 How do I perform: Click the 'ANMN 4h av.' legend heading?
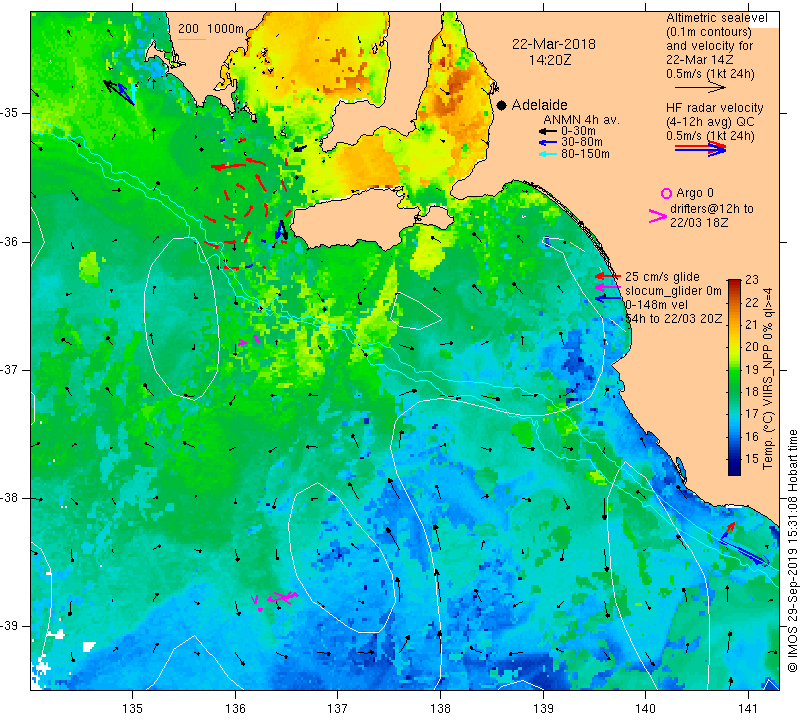click(x=581, y=120)
